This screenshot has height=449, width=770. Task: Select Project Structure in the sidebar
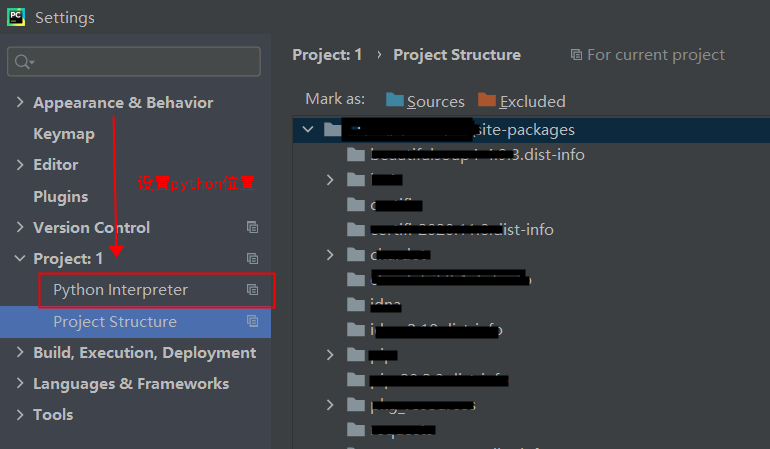115,322
